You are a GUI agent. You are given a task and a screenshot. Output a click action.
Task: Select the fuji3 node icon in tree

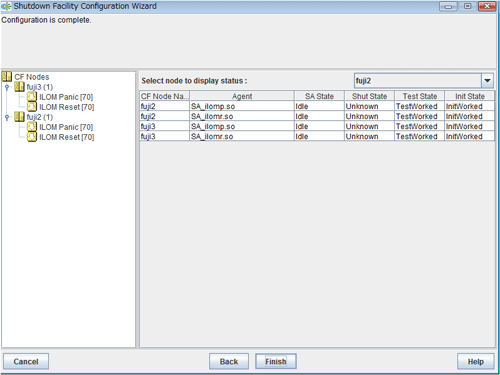tap(19, 87)
